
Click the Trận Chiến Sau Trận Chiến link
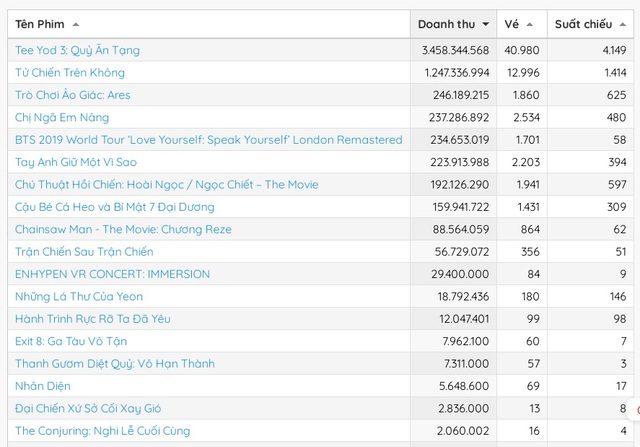point(84,252)
